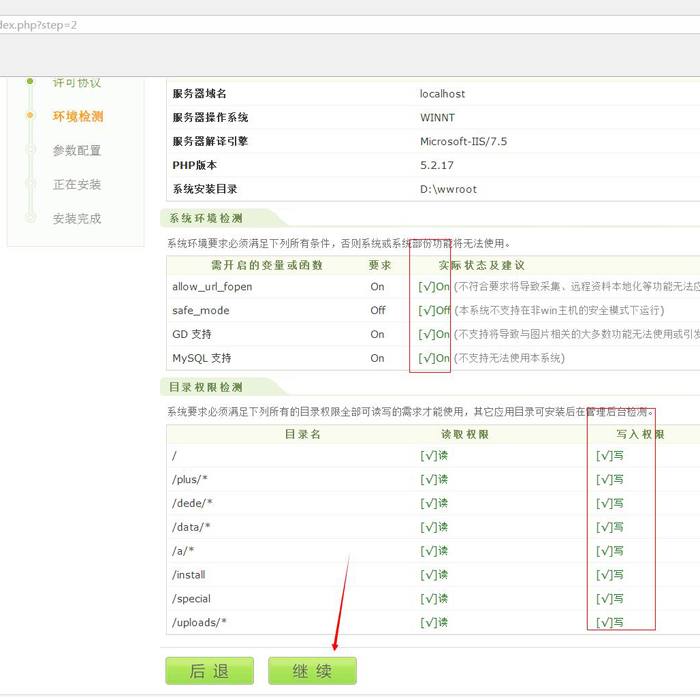Click the /install directory name row

coord(190,575)
